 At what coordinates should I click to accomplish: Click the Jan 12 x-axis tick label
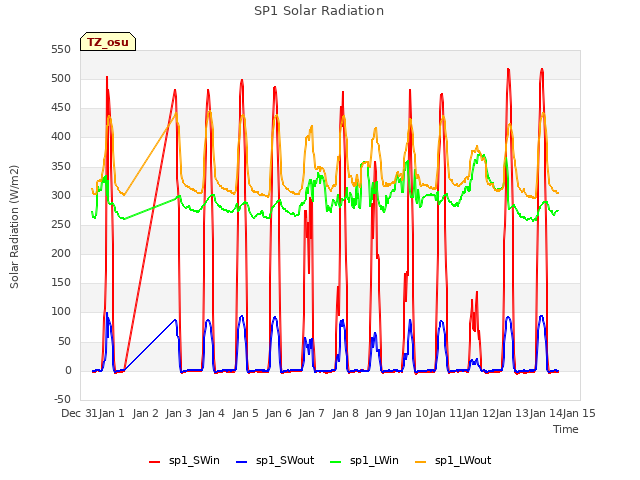pos(479,413)
